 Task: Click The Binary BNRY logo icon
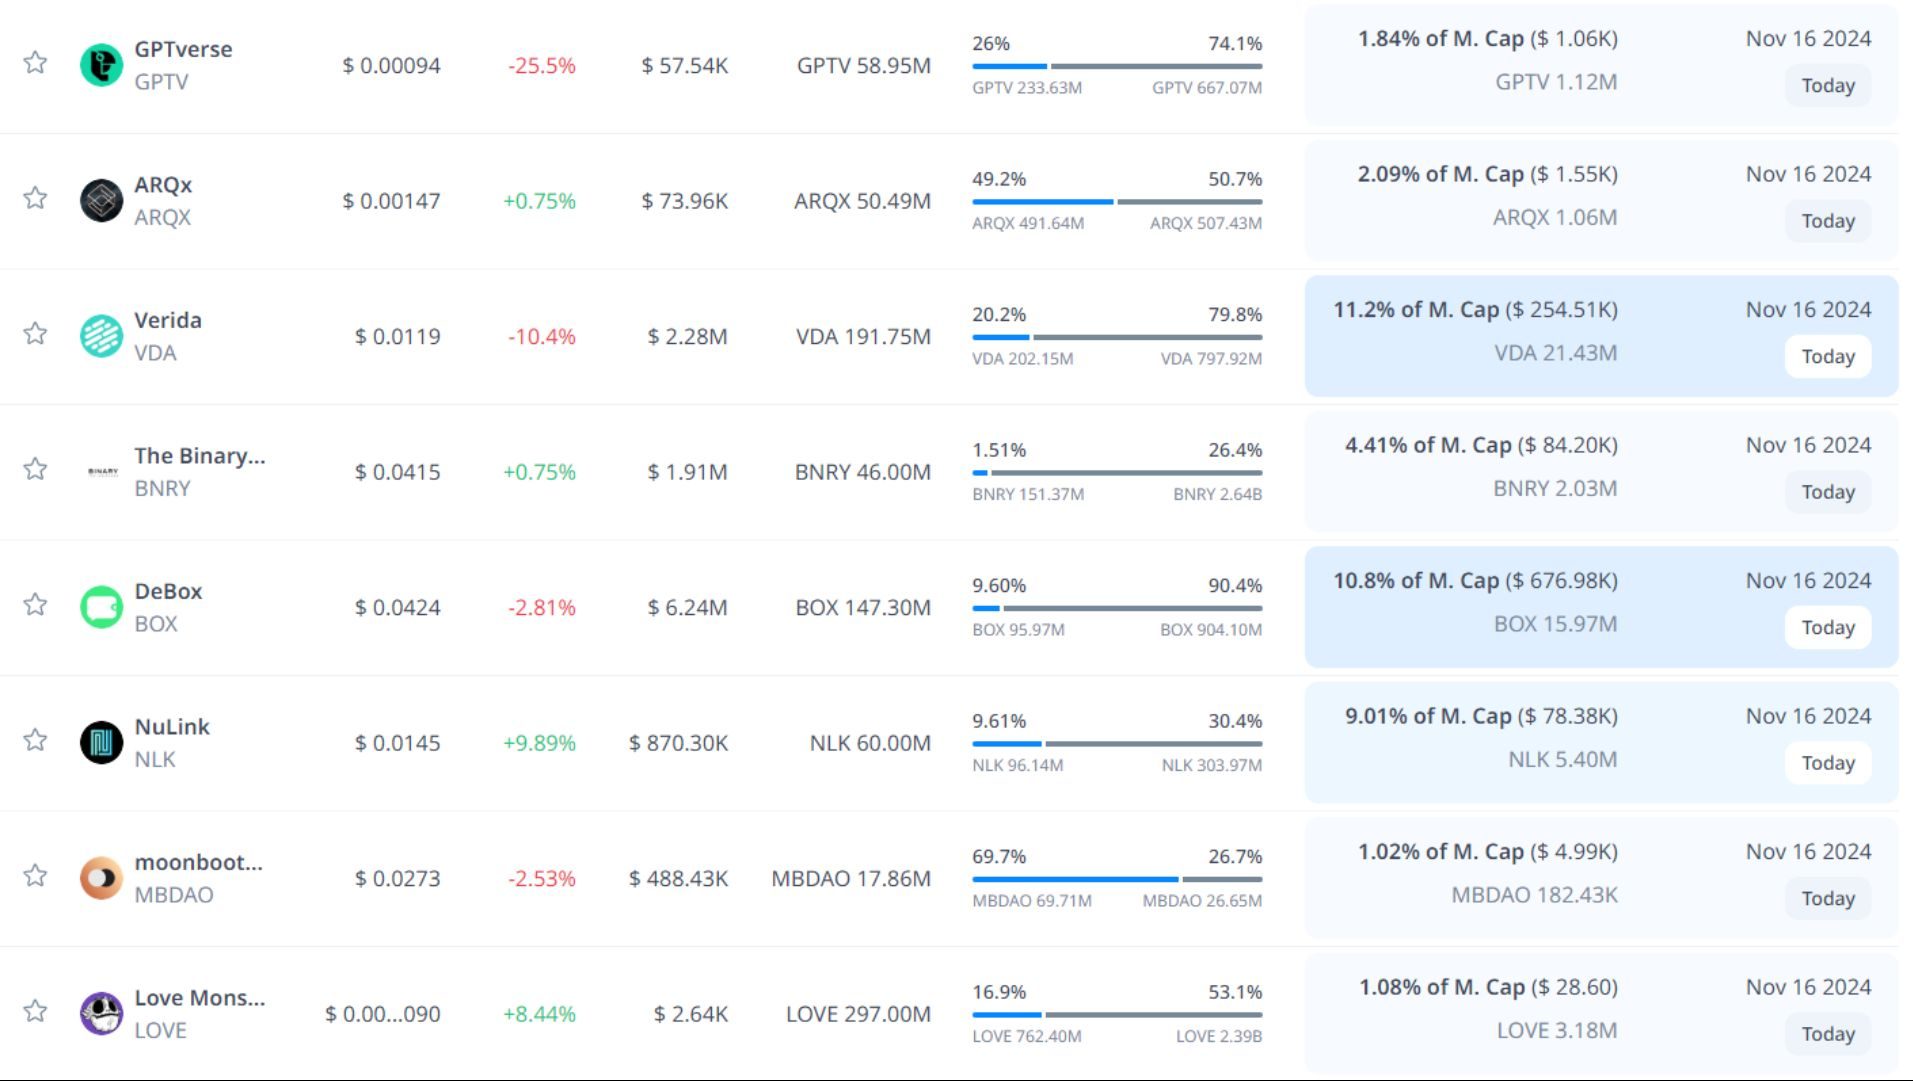tap(102, 472)
